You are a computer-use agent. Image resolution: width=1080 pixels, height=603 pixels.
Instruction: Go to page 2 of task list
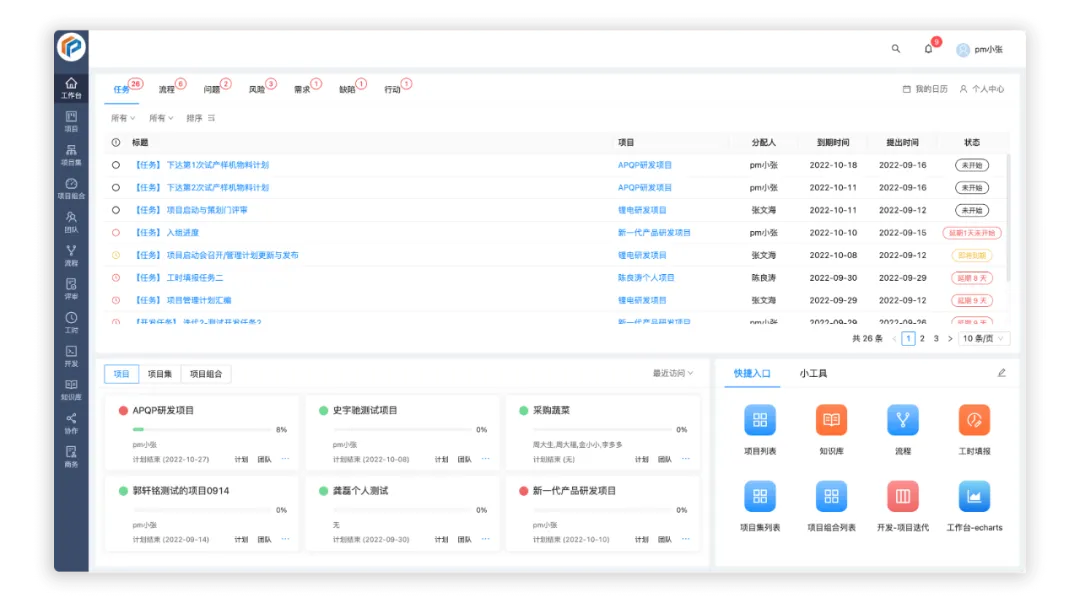tap(922, 338)
